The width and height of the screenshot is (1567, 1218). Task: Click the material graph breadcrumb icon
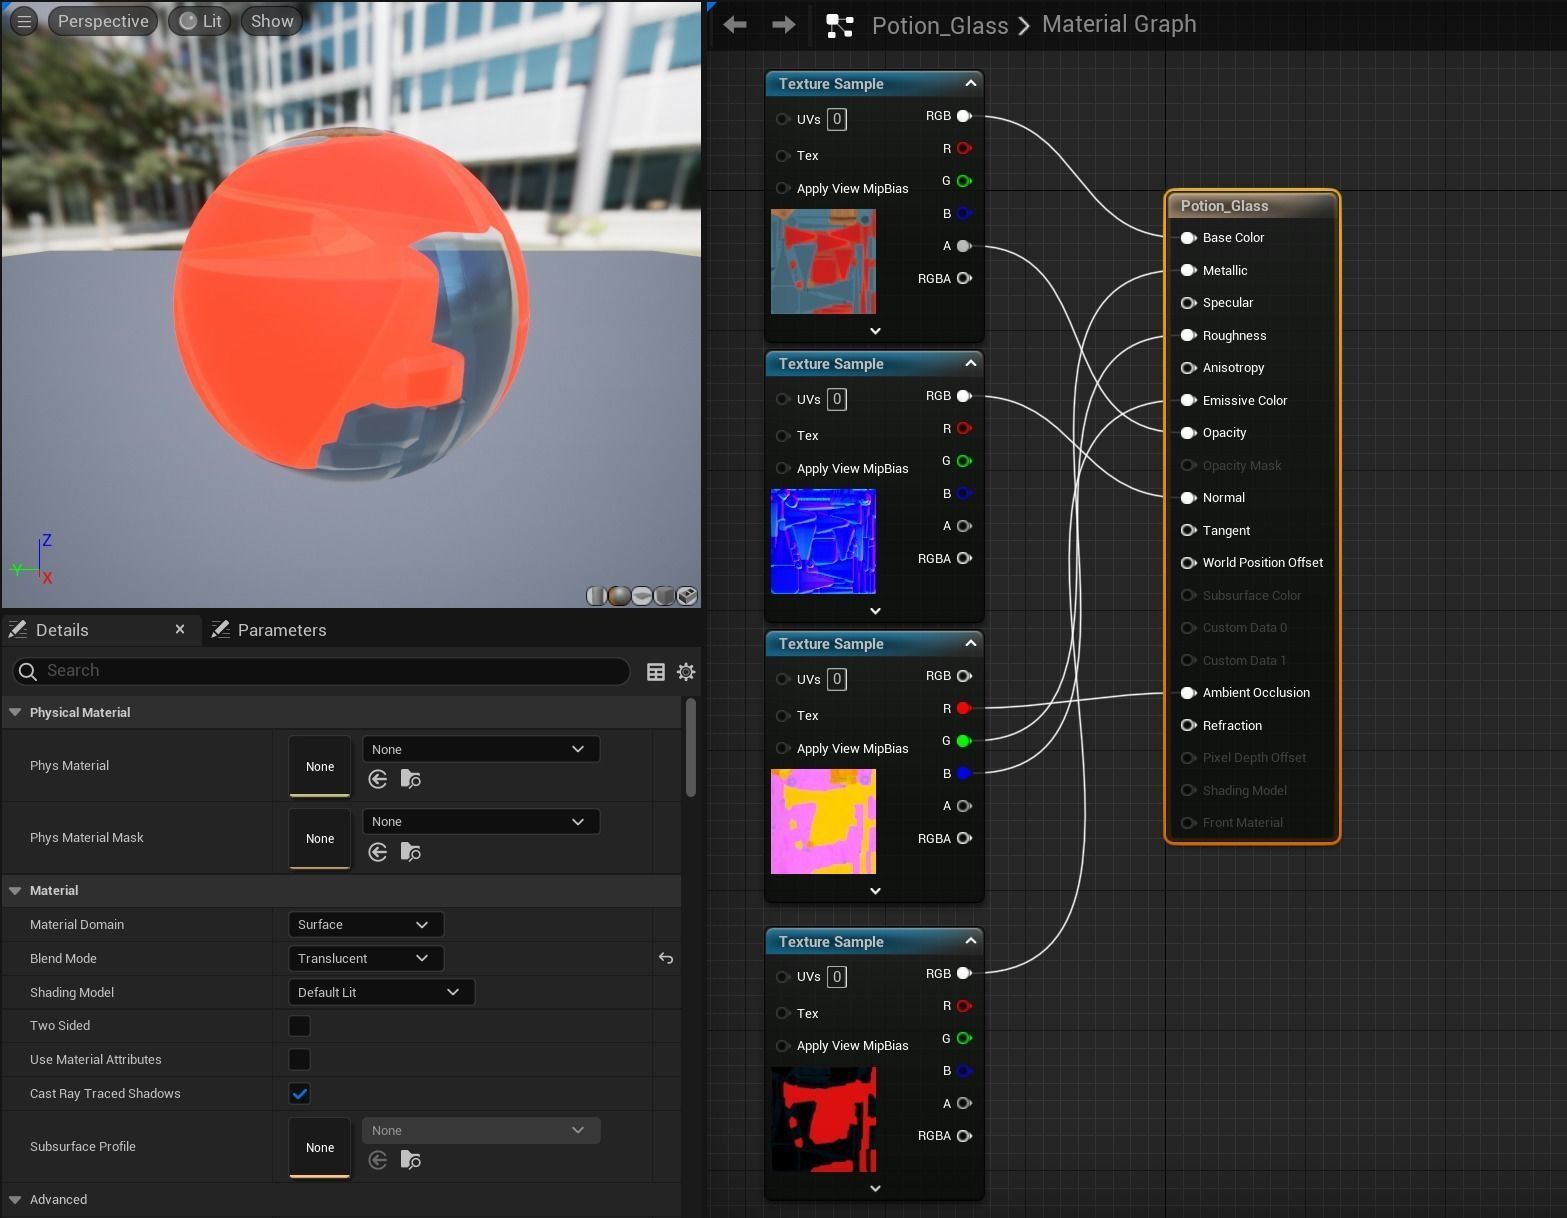point(840,26)
